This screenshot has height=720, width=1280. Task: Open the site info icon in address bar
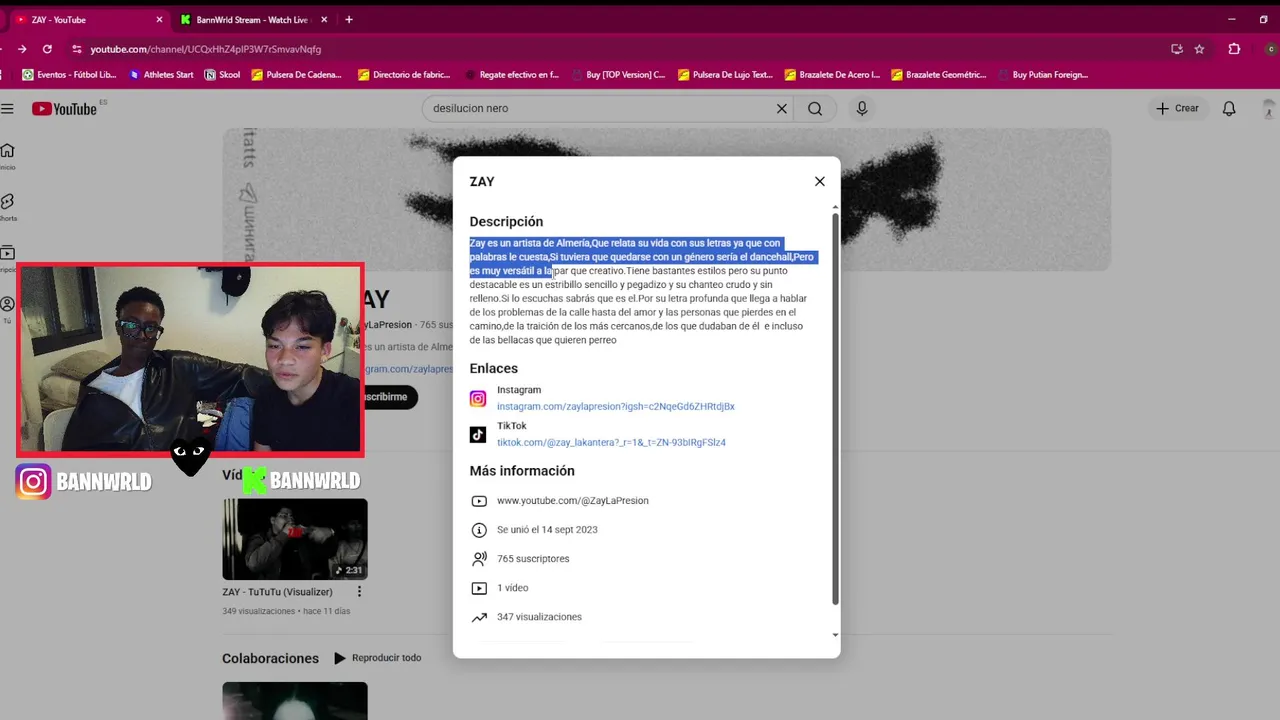click(x=76, y=49)
